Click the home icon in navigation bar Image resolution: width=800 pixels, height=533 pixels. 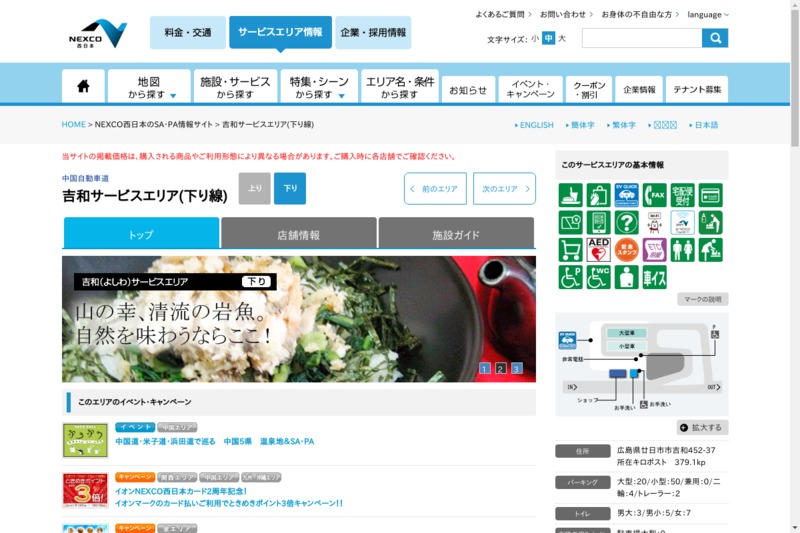click(83, 87)
